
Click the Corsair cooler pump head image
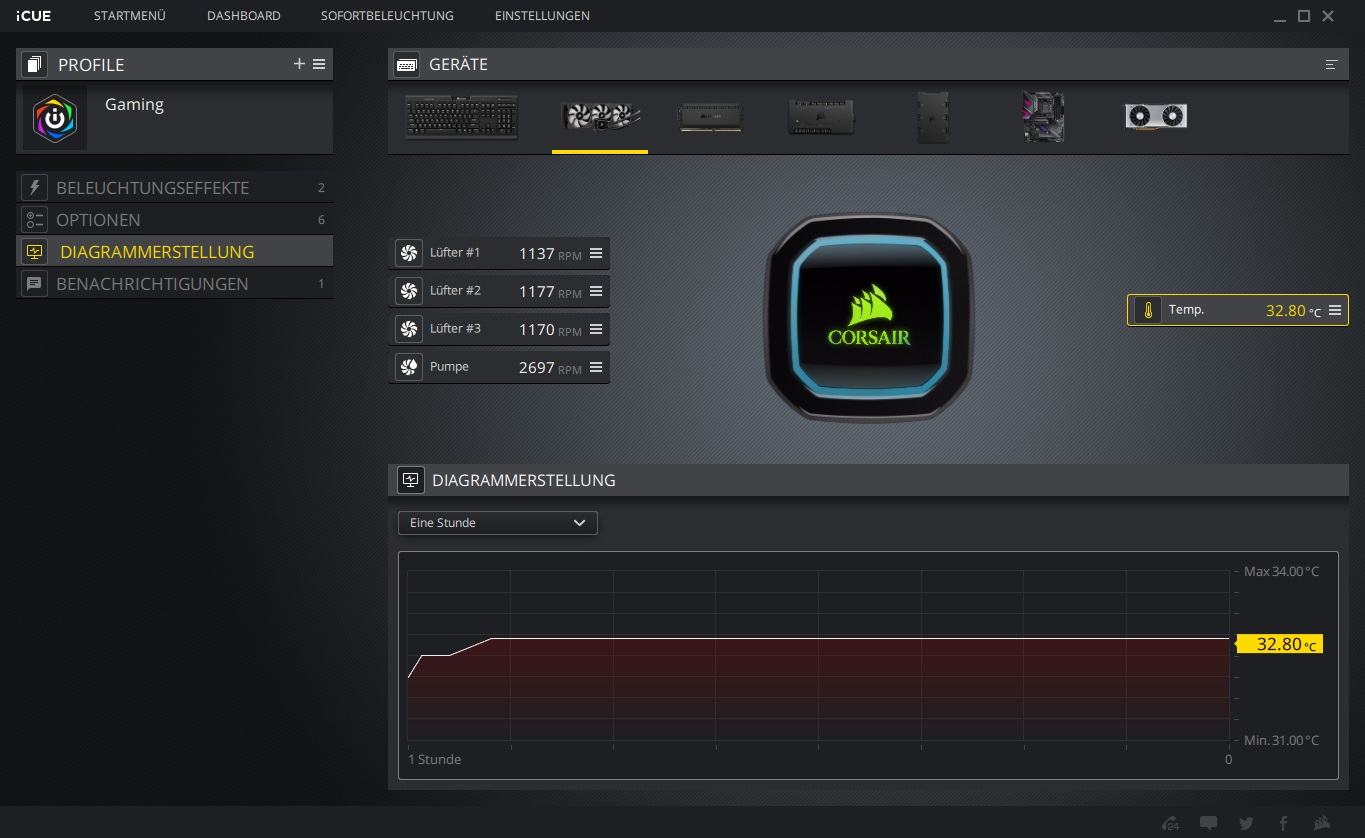(x=869, y=318)
